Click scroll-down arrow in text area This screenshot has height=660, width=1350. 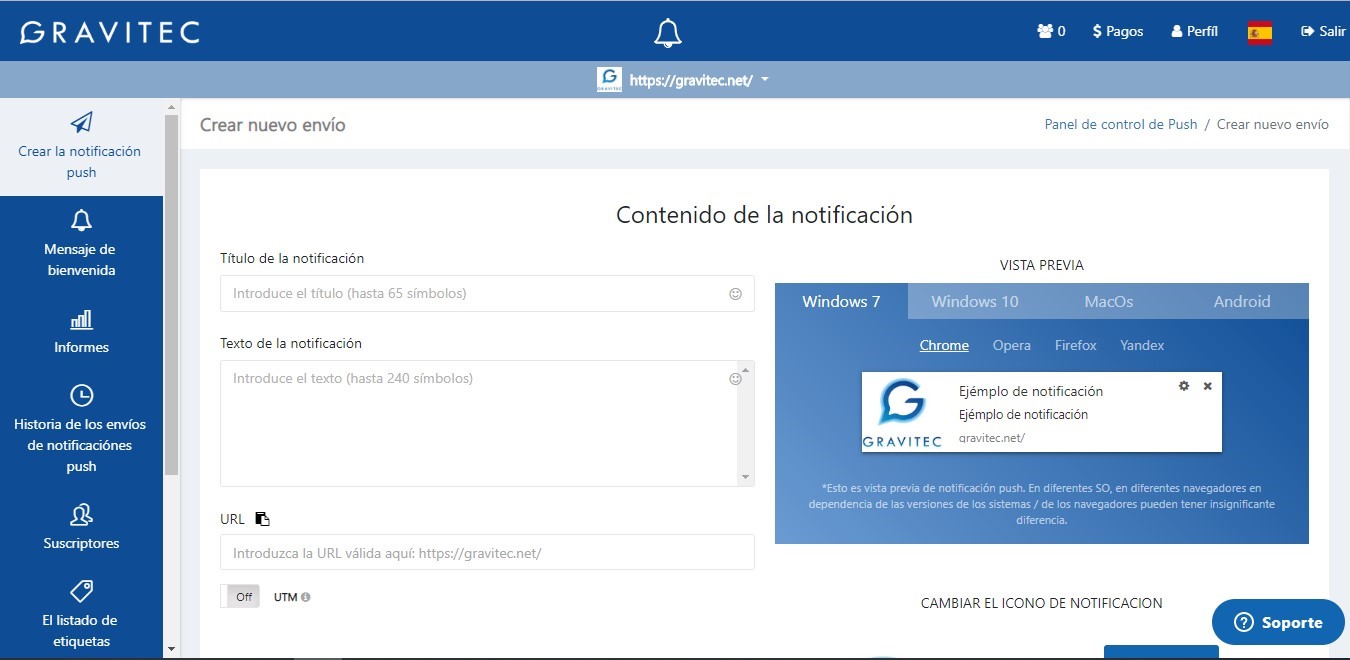(x=745, y=478)
